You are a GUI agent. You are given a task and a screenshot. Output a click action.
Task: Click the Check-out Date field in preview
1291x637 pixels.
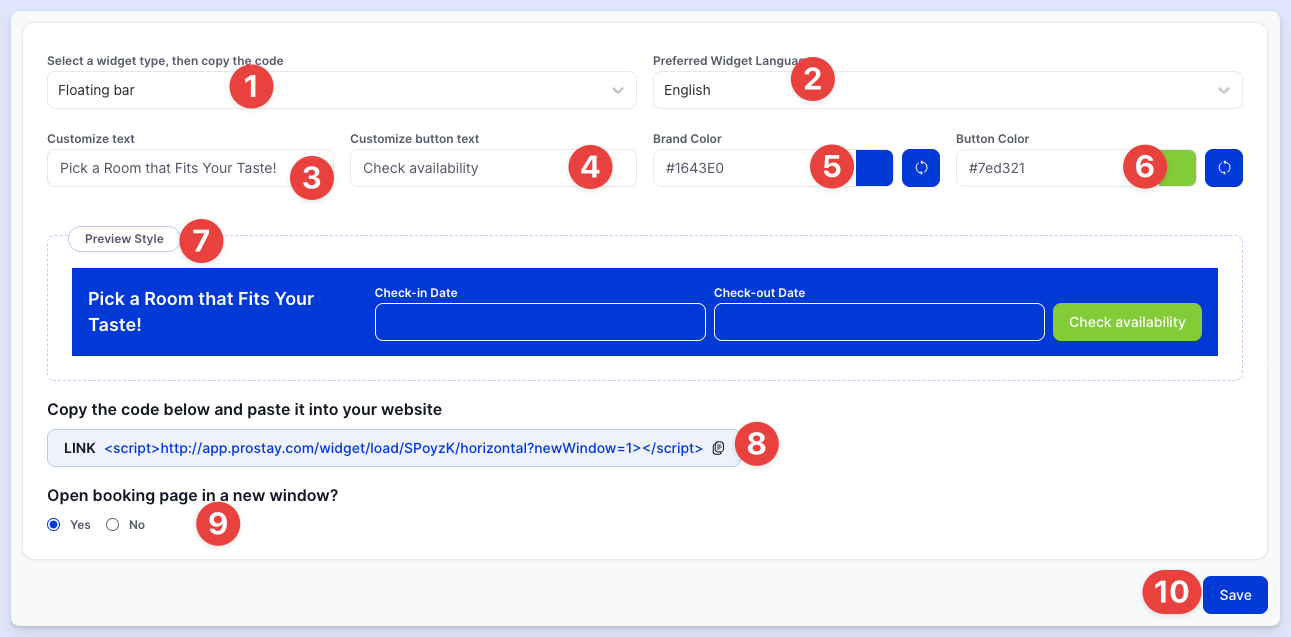click(879, 322)
